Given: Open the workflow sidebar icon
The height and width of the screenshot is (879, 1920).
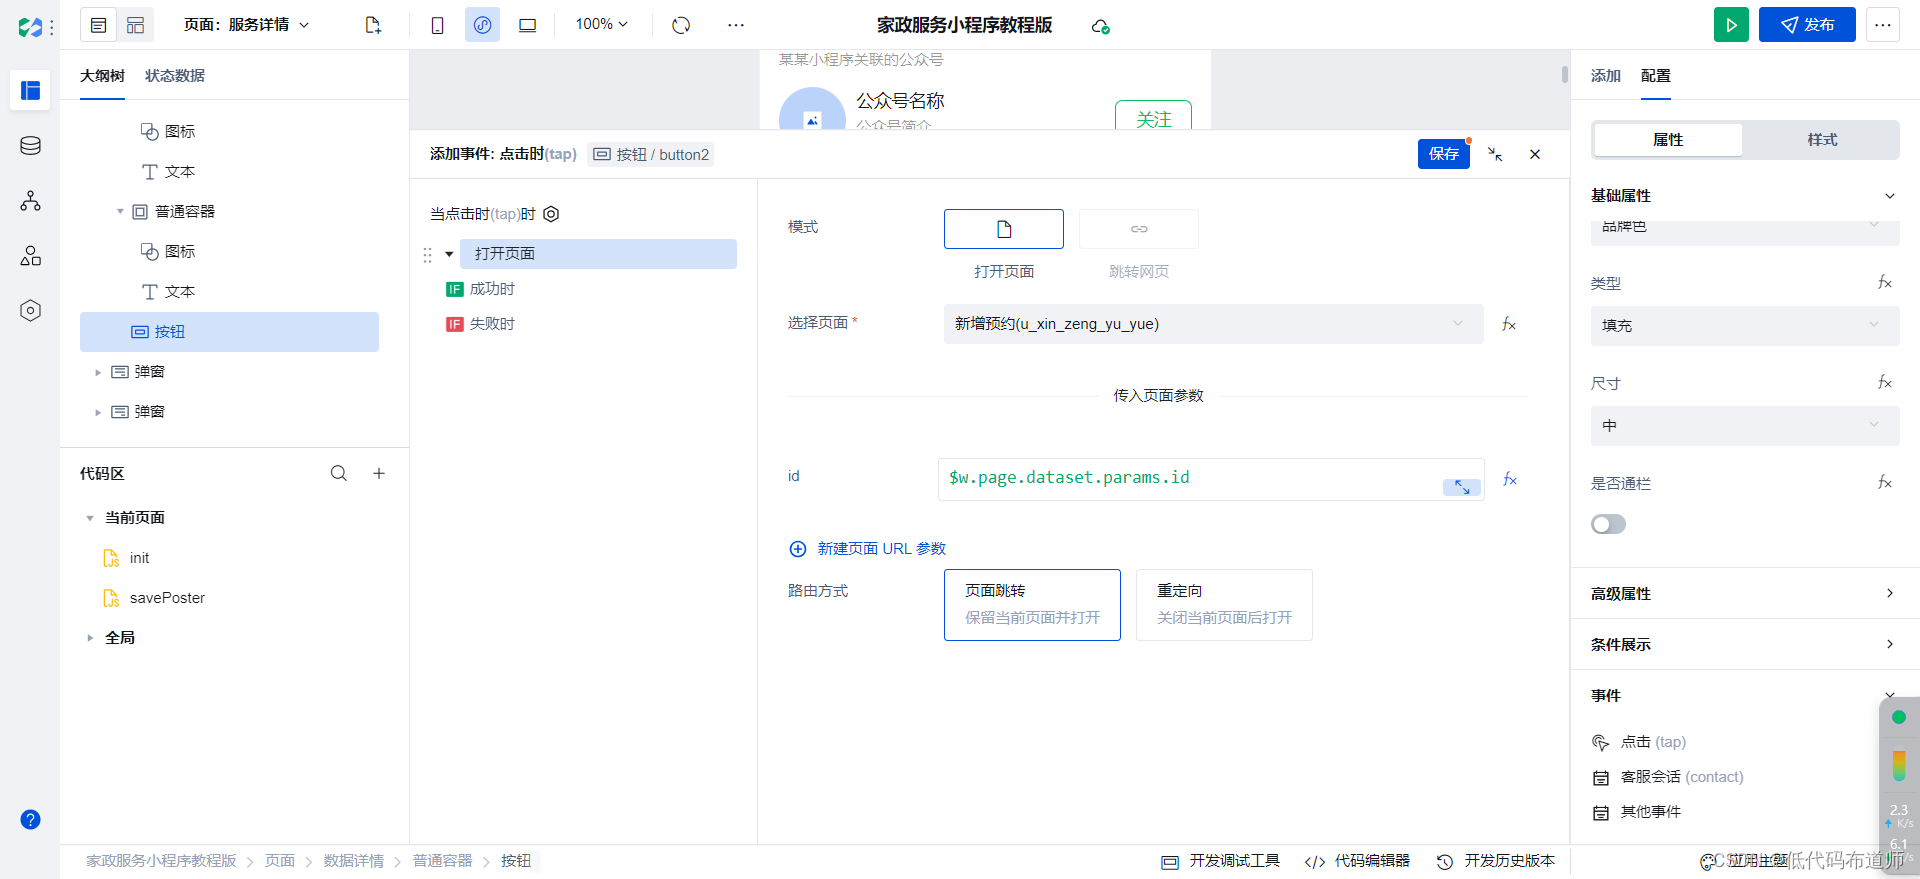Looking at the screenshot, I should 30,201.
